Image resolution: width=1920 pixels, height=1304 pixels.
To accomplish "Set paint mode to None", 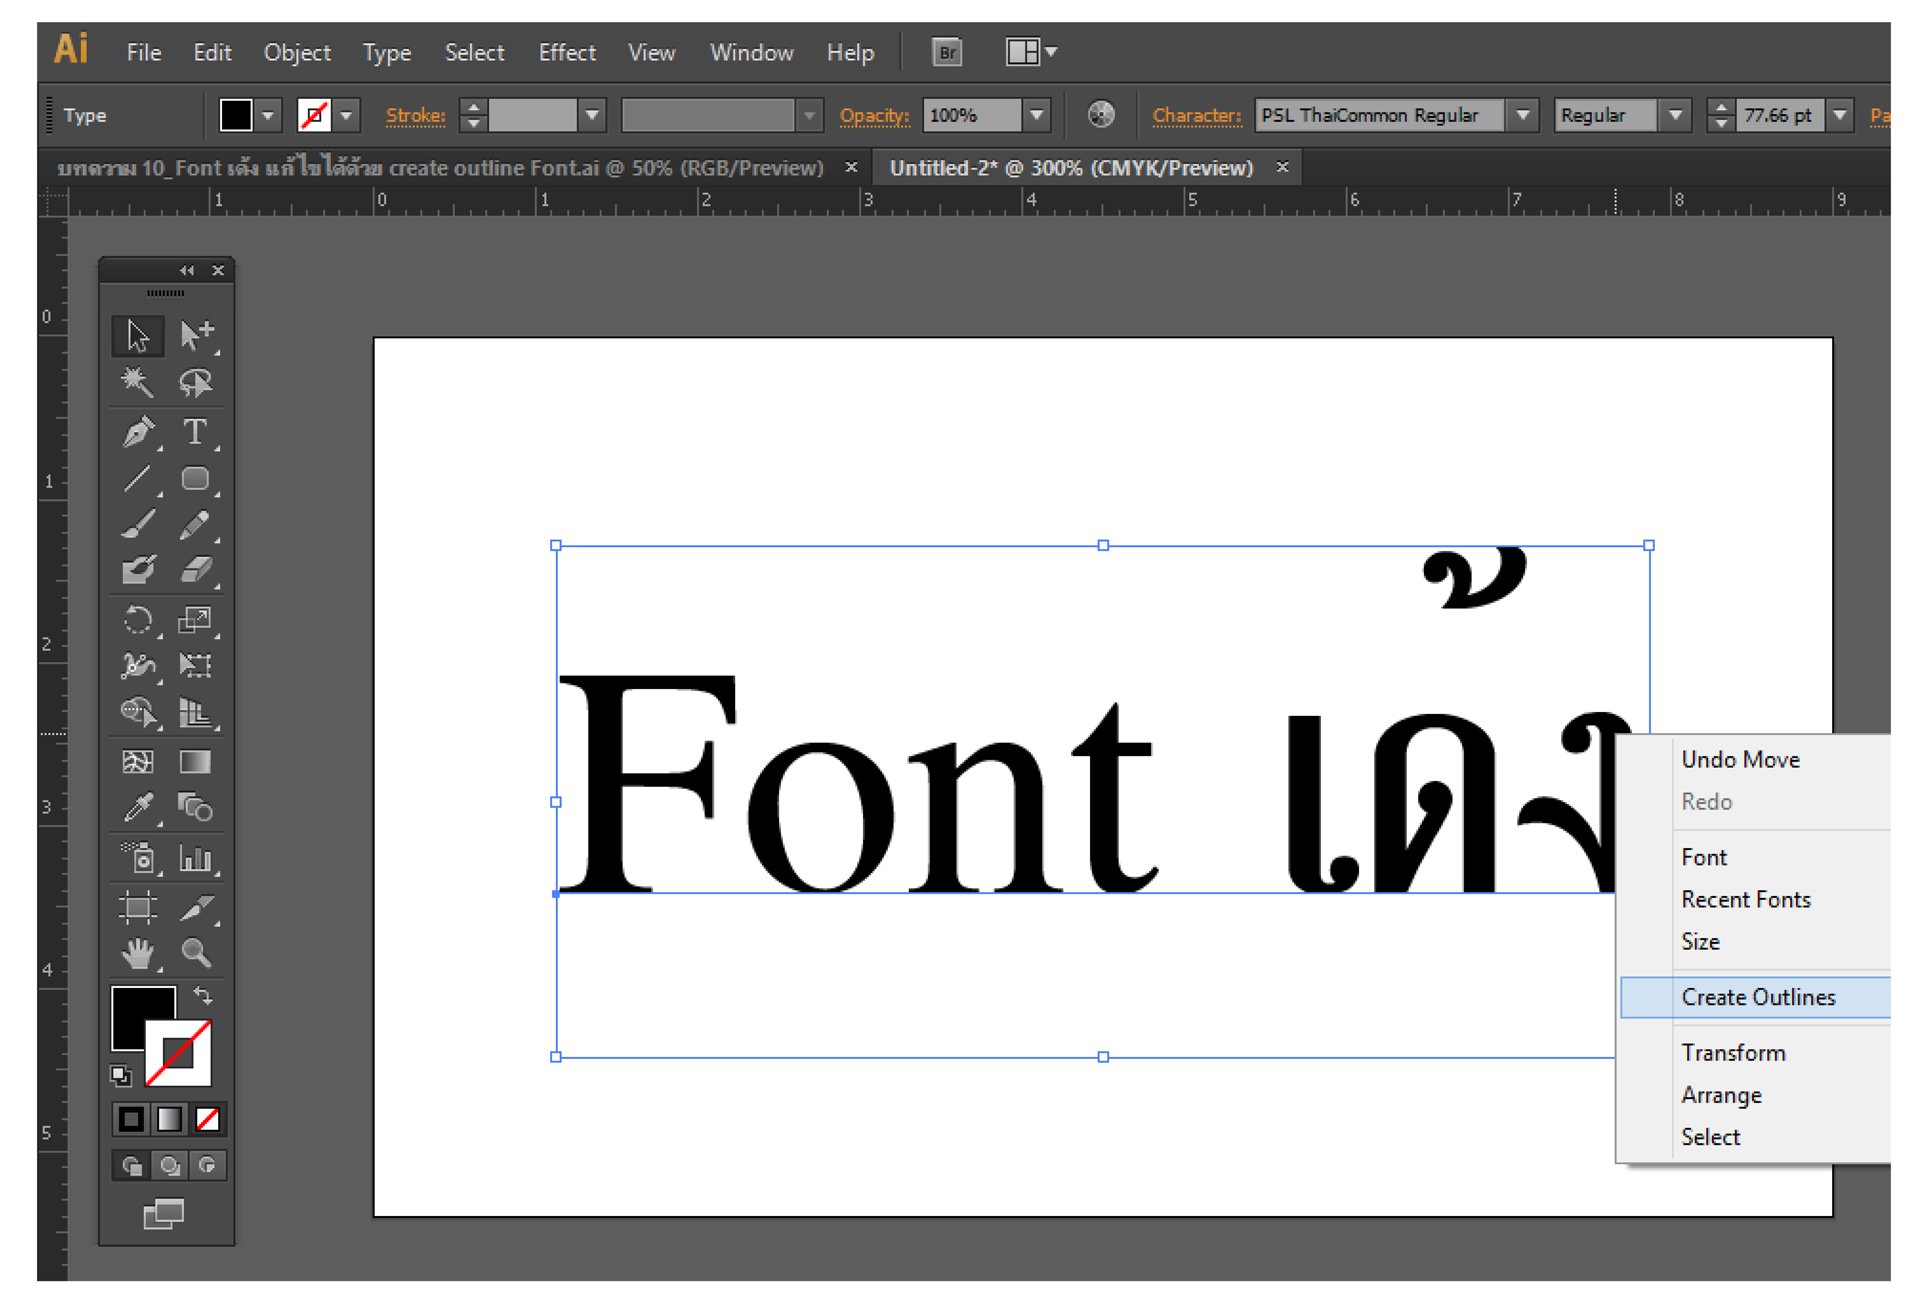I will click(x=208, y=1119).
